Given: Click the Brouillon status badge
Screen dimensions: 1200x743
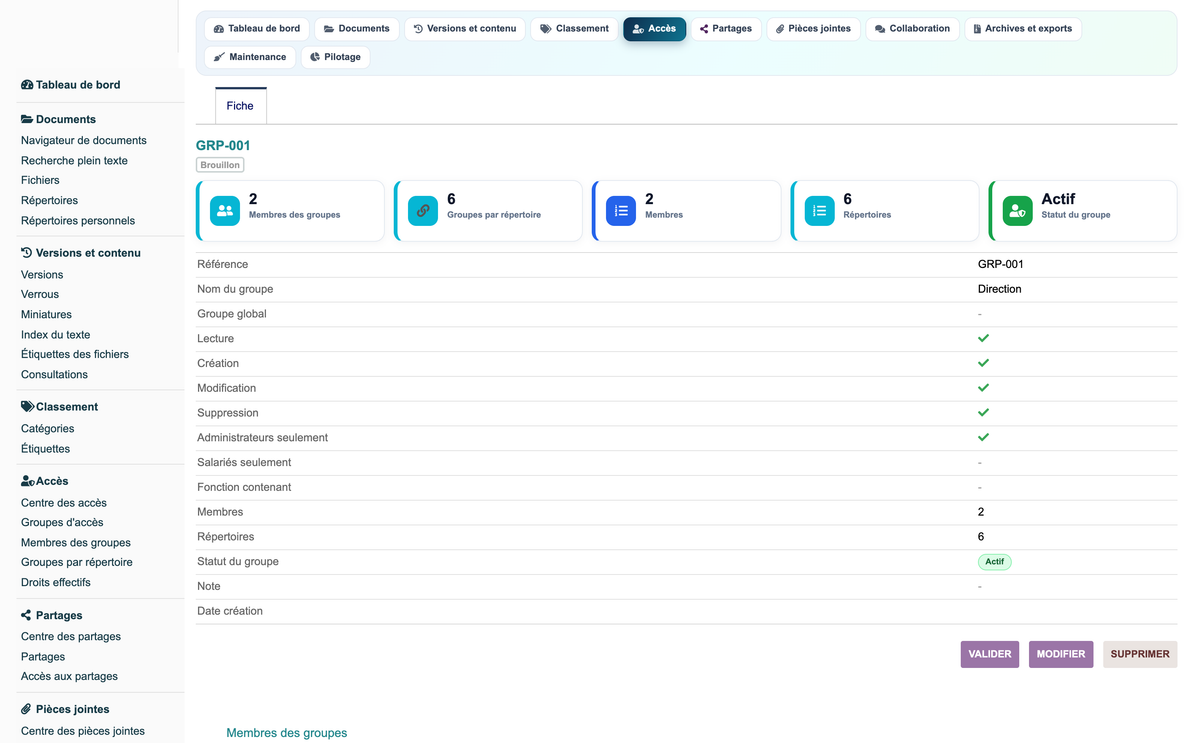Looking at the screenshot, I should point(220,165).
